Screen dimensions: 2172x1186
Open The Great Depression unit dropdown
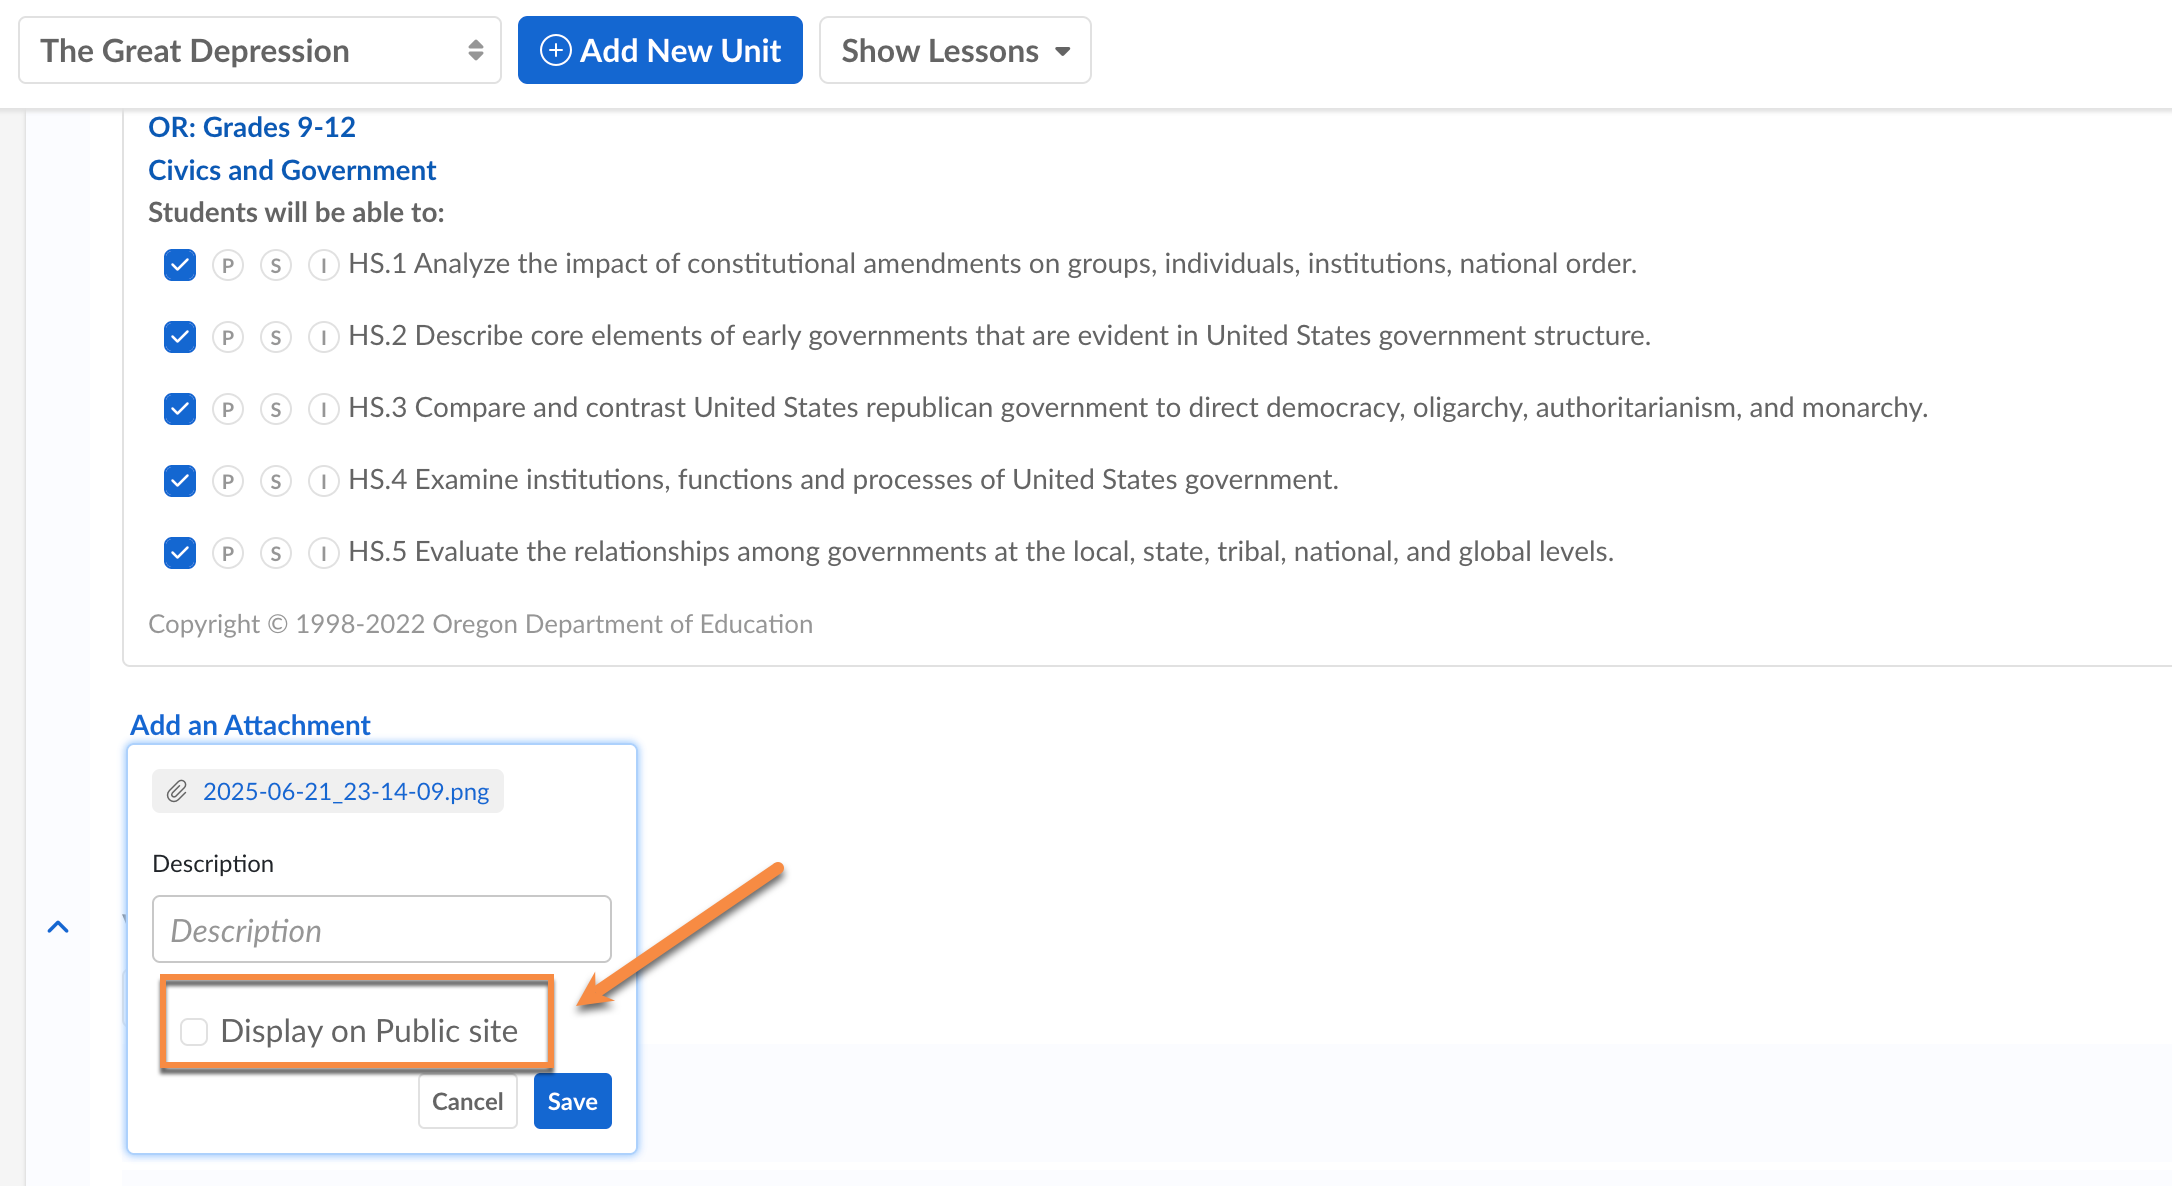click(x=260, y=50)
